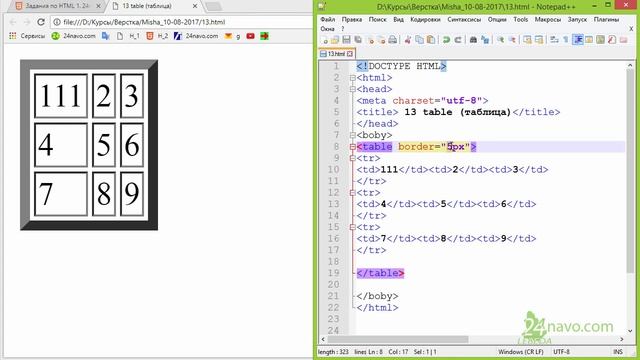Screen dimensions: 640x360
Task: Open the first 24navo.com bookmark
Action: coord(73,36)
